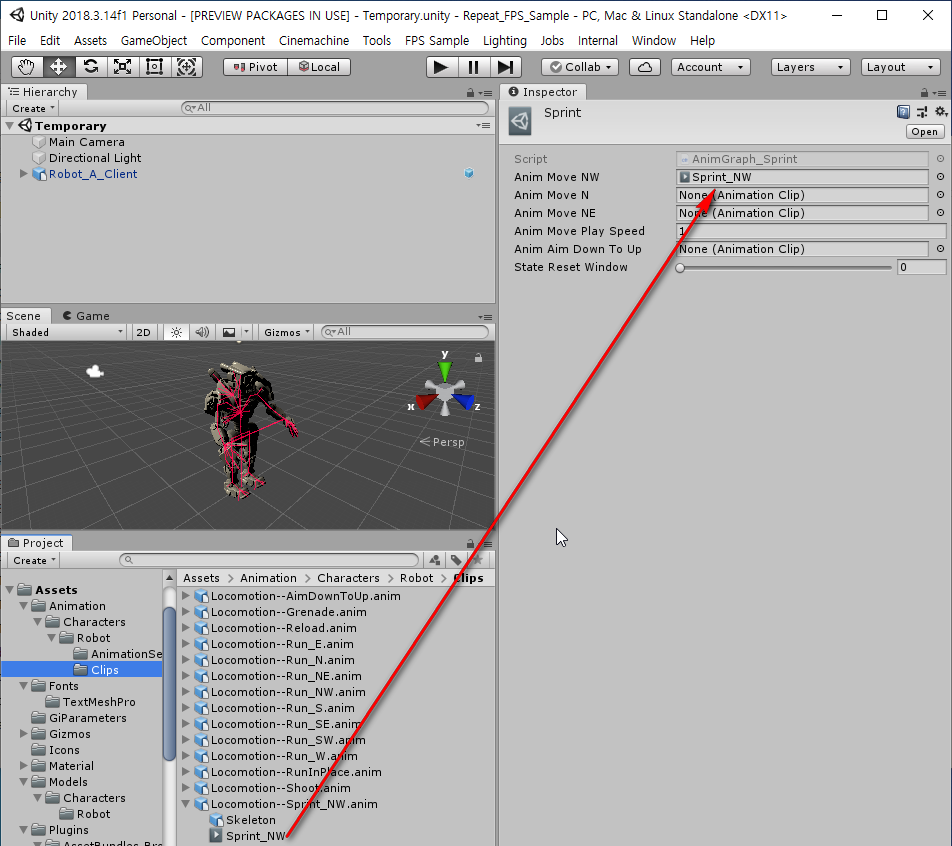
Task: Open the File menu
Action: tap(17, 41)
